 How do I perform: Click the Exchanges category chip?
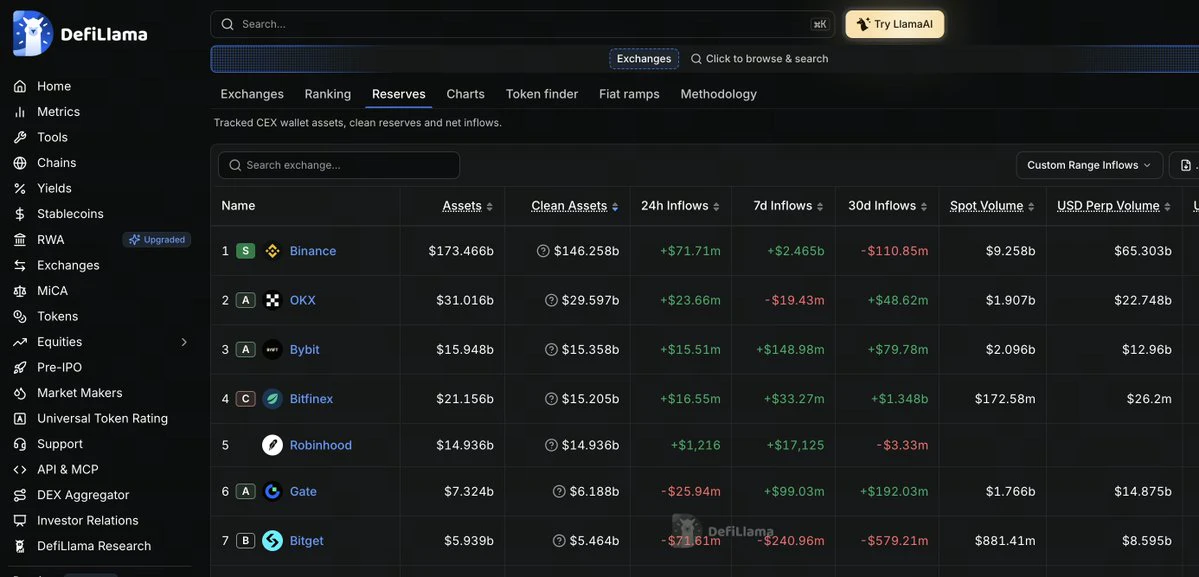tap(644, 59)
